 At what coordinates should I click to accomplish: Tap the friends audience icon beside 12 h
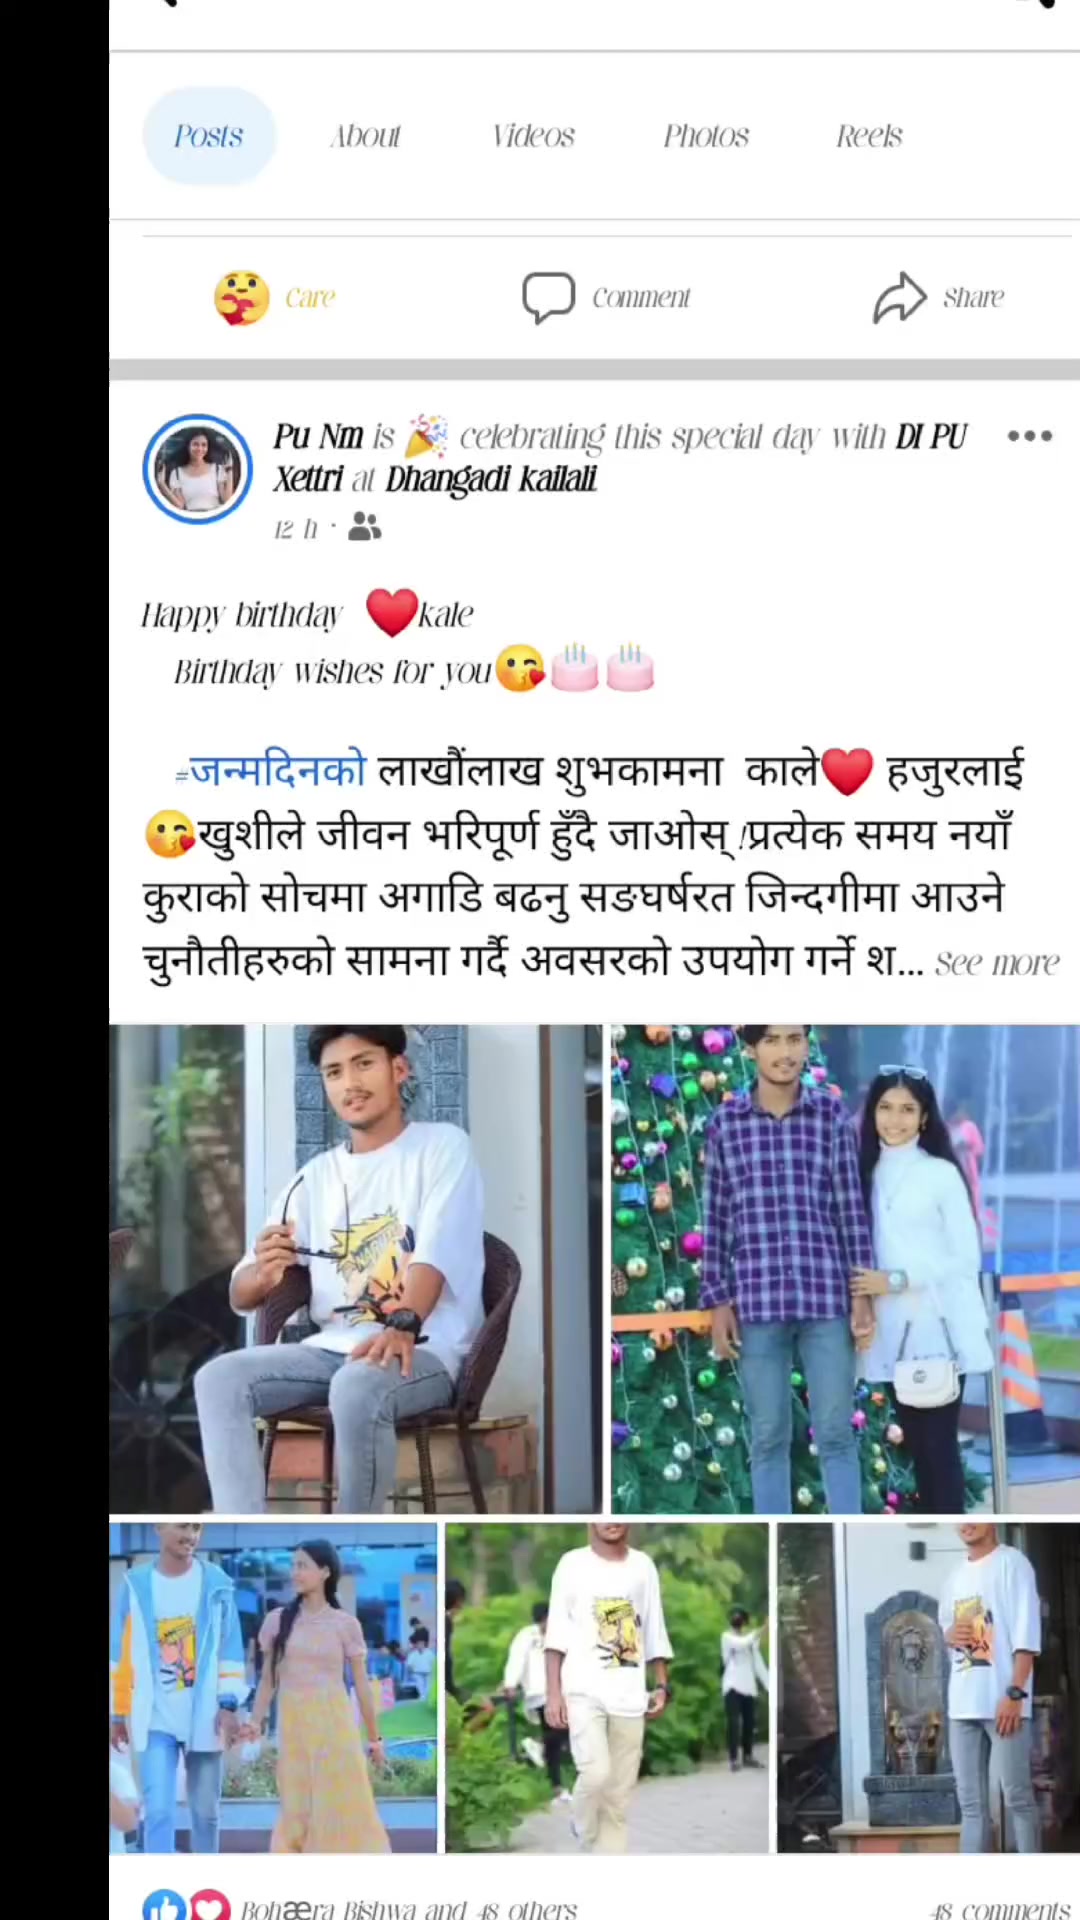pos(364,527)
